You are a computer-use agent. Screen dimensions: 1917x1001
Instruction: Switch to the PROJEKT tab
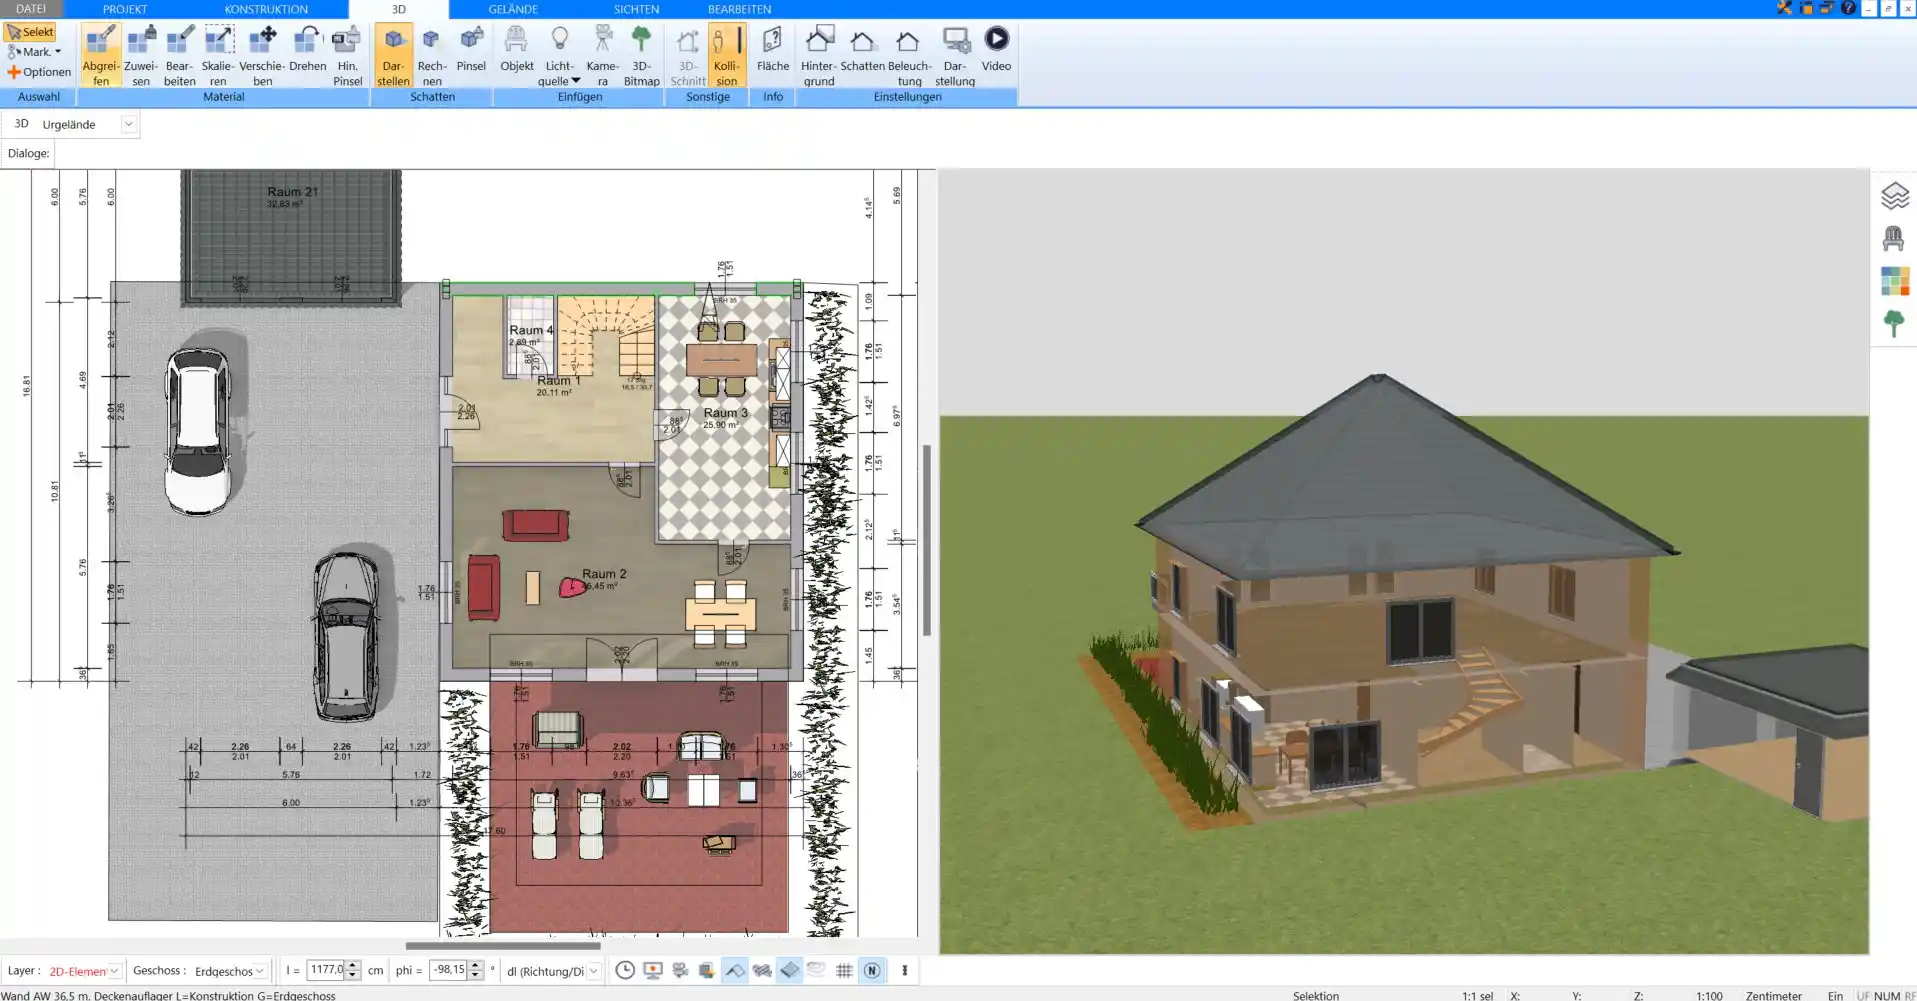point(125,9)
